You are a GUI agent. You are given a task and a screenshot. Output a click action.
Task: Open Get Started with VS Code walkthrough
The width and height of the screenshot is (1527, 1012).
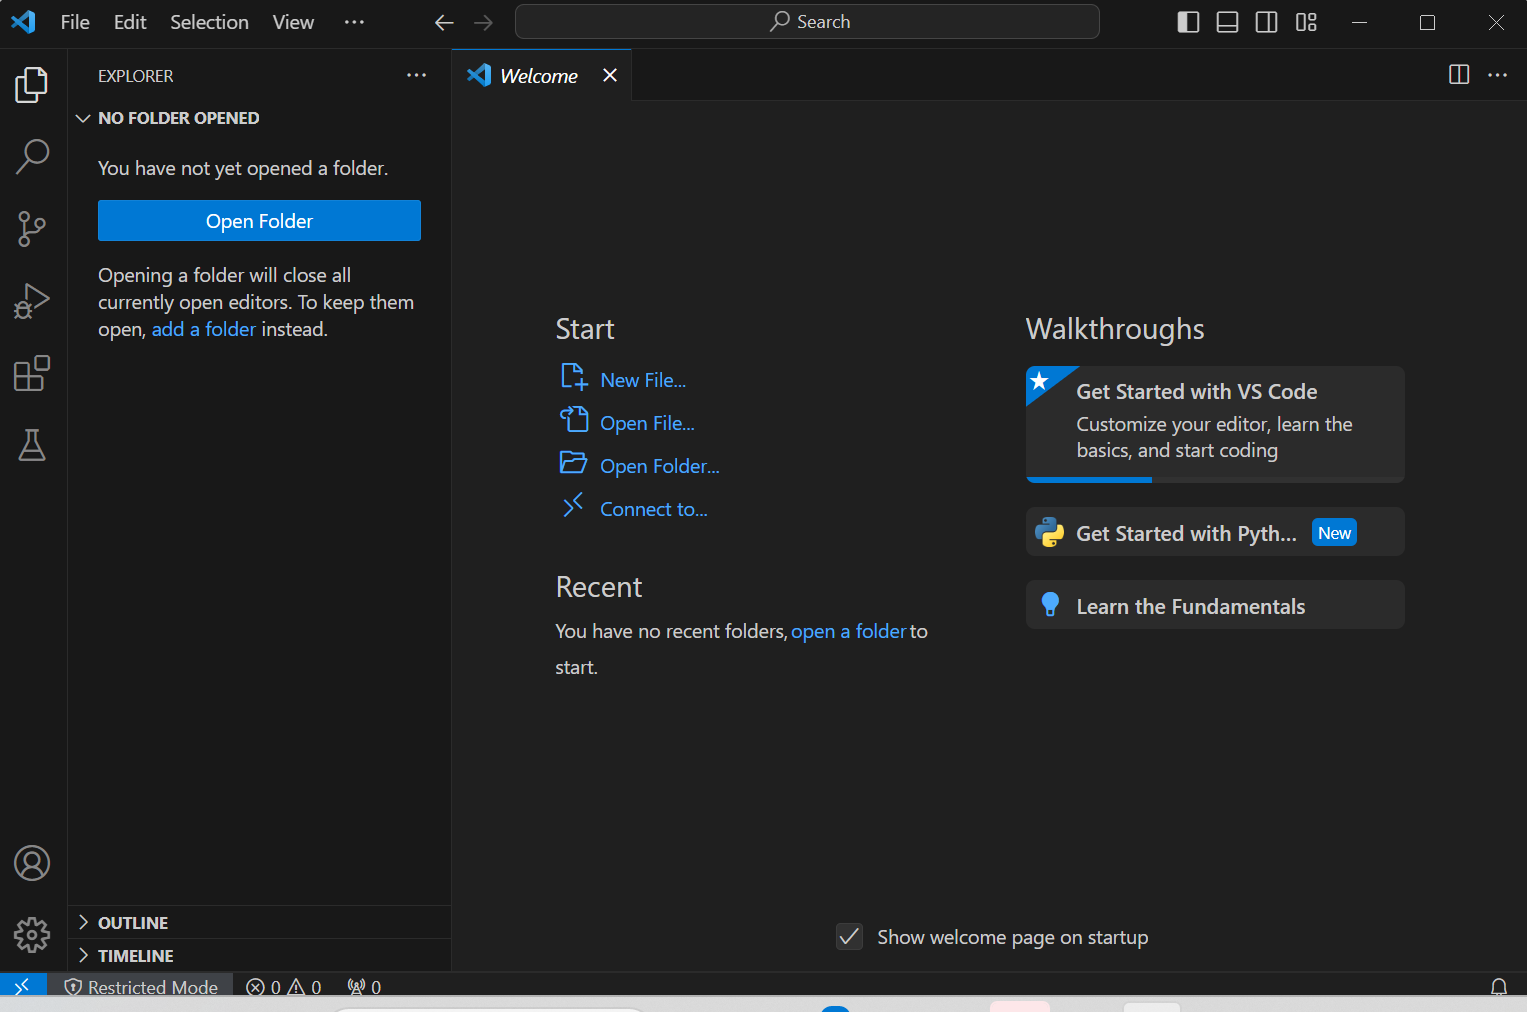point(1215,424)
